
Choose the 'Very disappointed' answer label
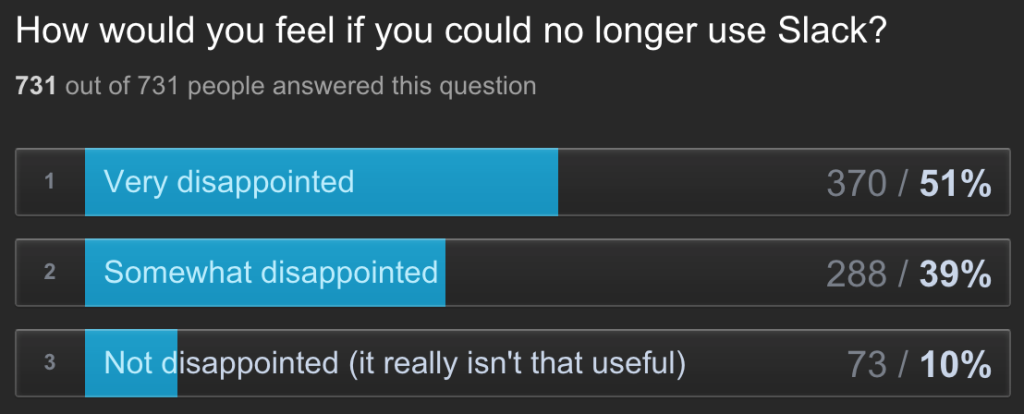(229, 181)
